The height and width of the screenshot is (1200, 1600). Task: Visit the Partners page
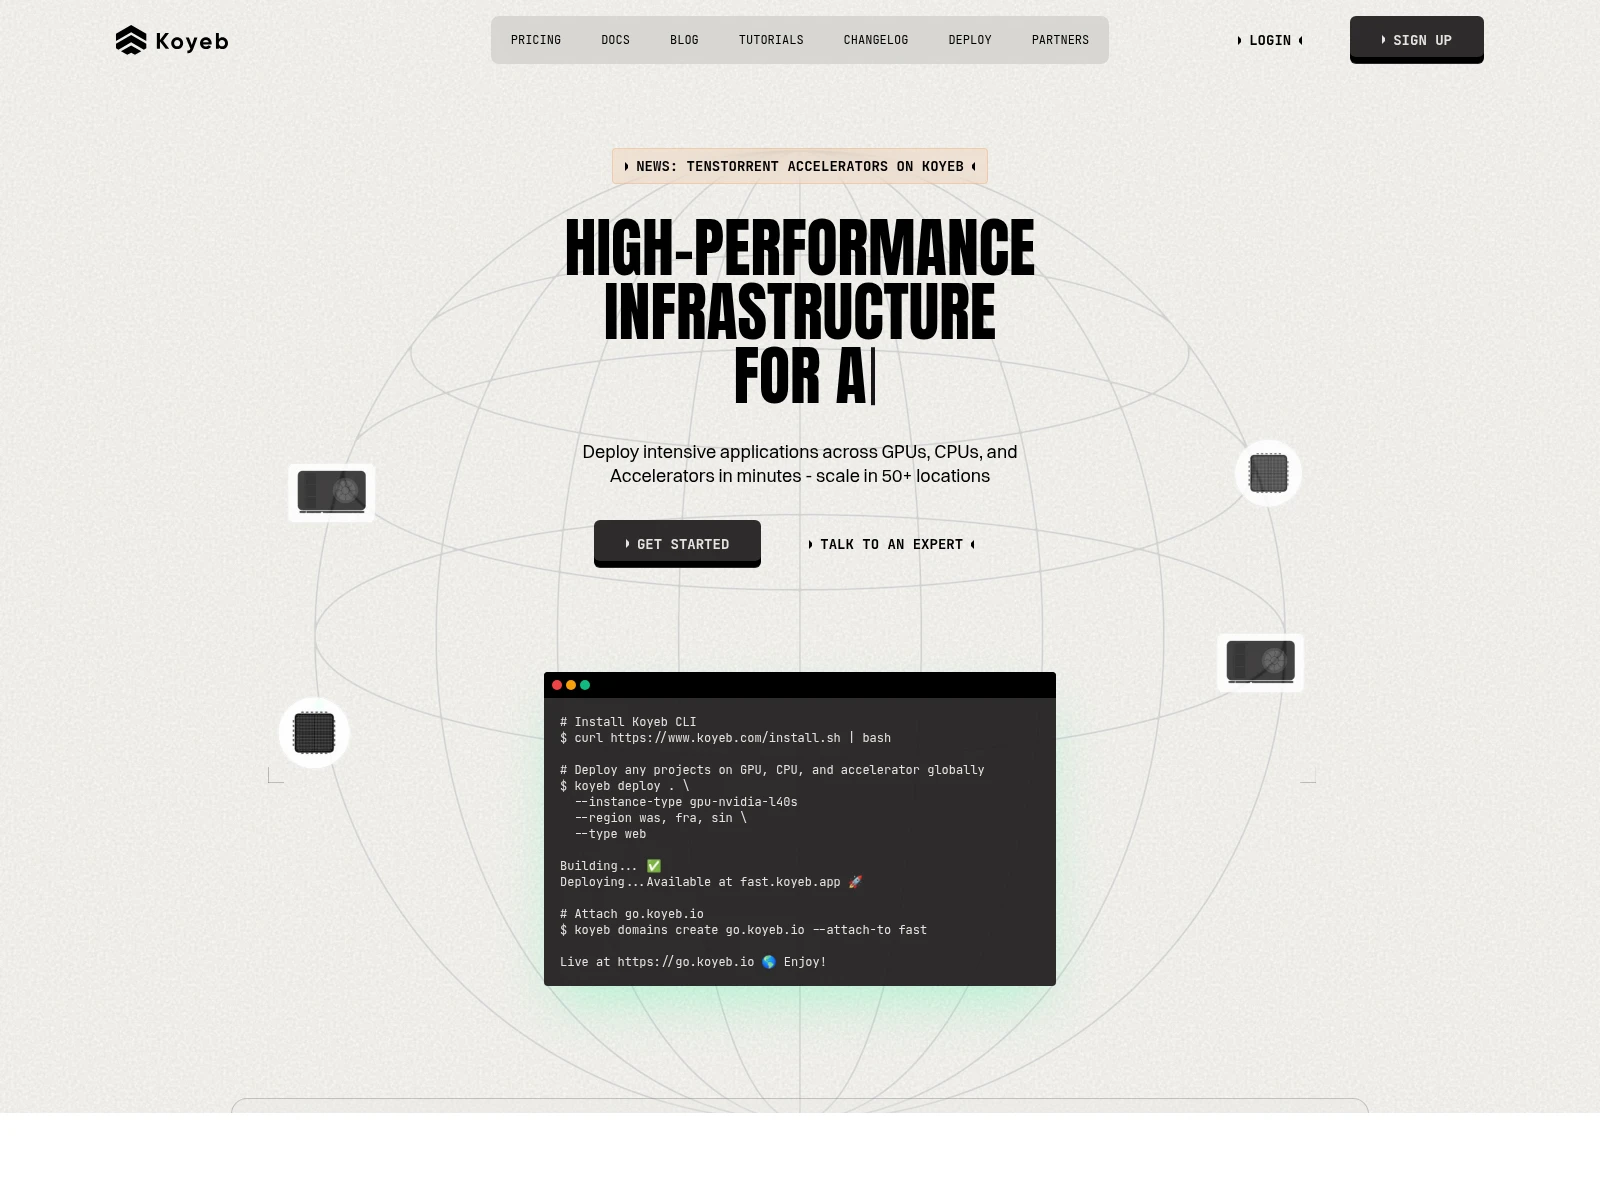coord(1060,40)
